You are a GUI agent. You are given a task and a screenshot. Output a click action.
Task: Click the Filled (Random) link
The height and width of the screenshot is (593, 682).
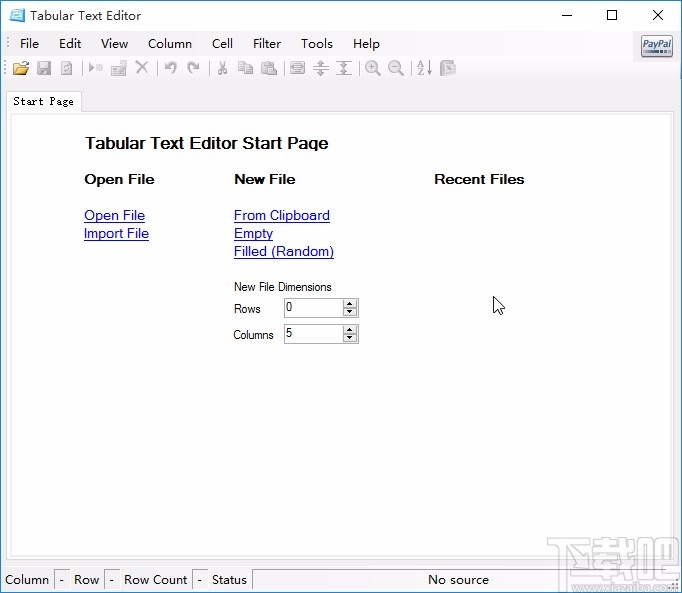[x=284, y=251]
